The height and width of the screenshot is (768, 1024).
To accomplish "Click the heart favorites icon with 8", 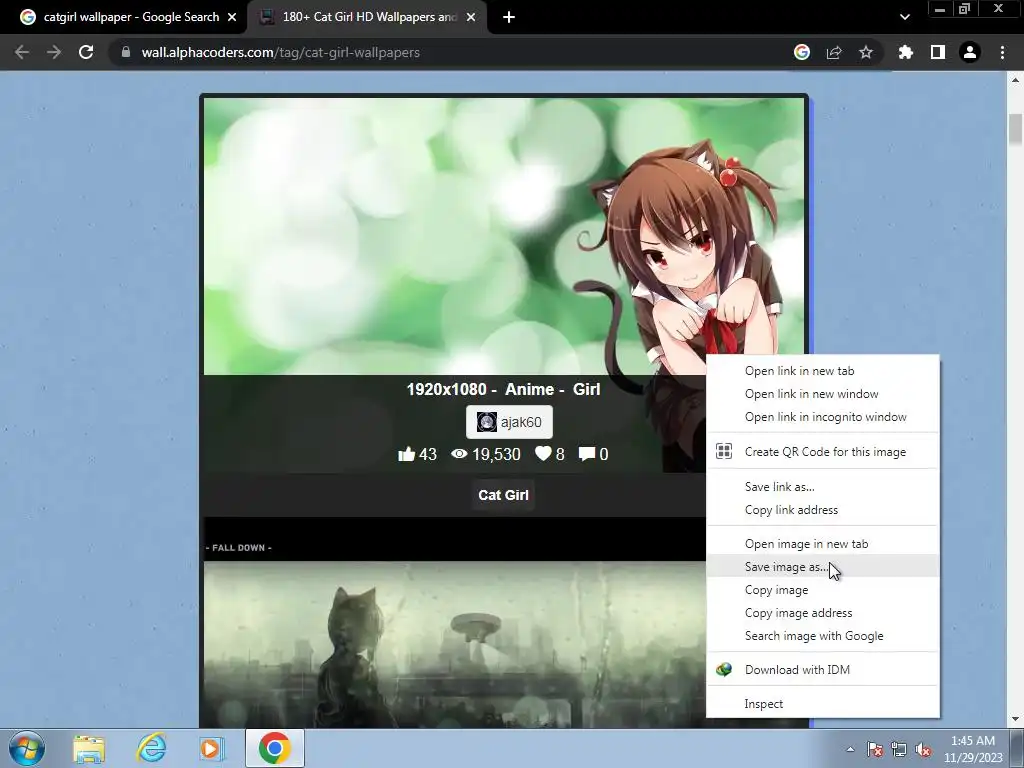I will click(543, 453).
